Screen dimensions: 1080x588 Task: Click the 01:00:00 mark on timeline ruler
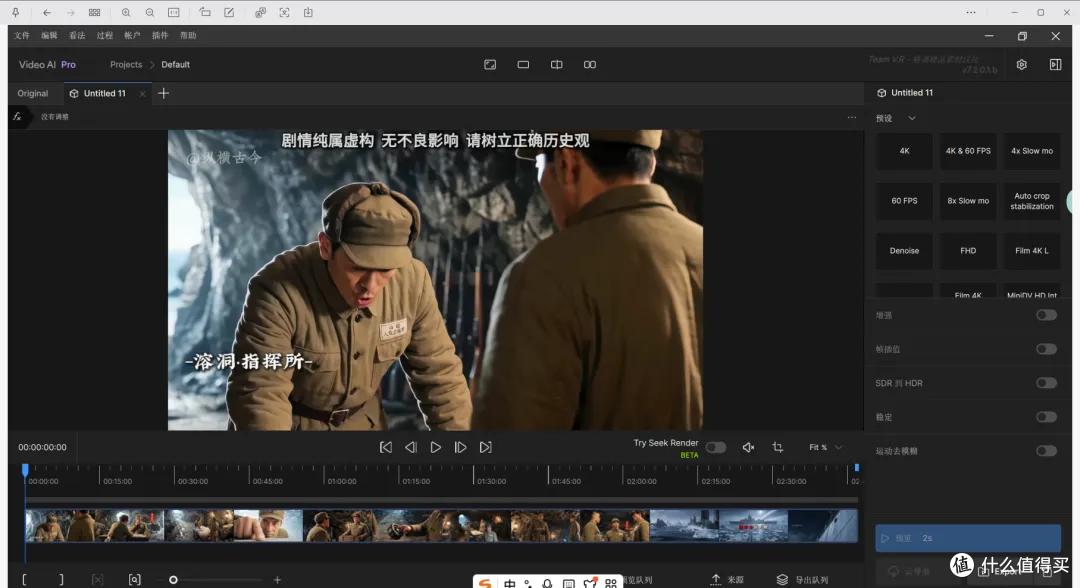coord(342,481)
